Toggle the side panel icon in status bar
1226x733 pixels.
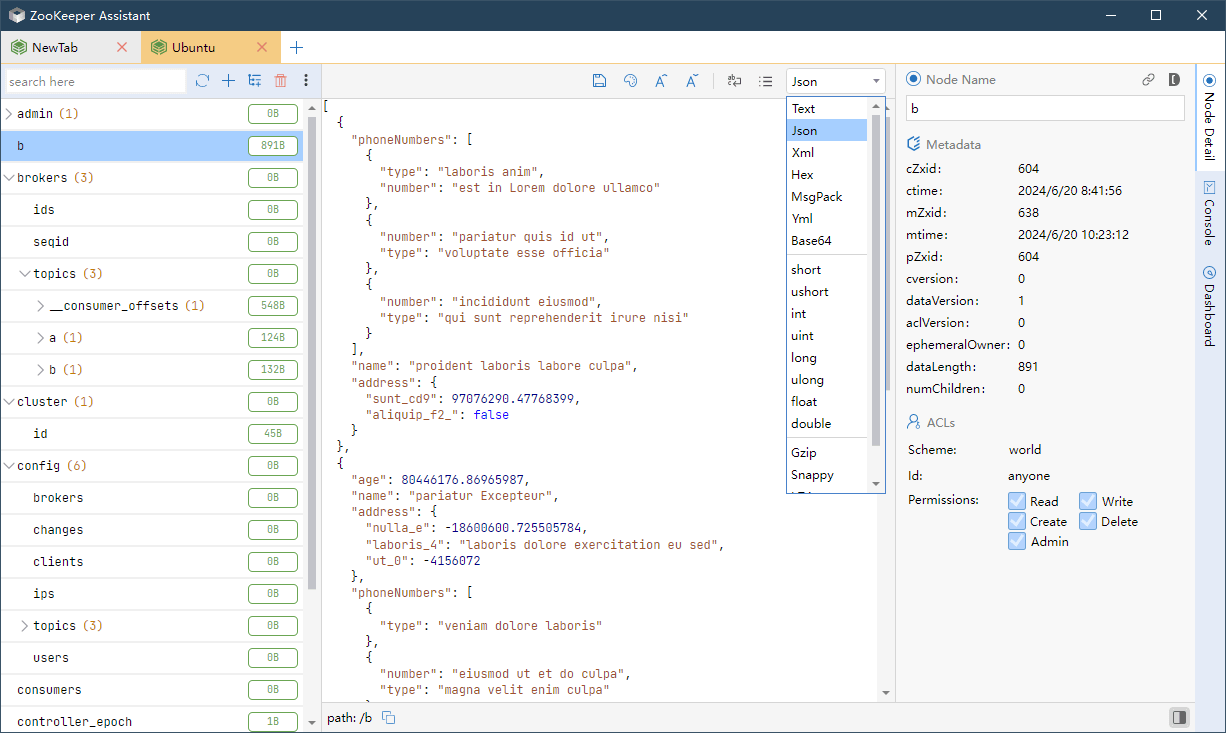click(x=1180, y=717)
